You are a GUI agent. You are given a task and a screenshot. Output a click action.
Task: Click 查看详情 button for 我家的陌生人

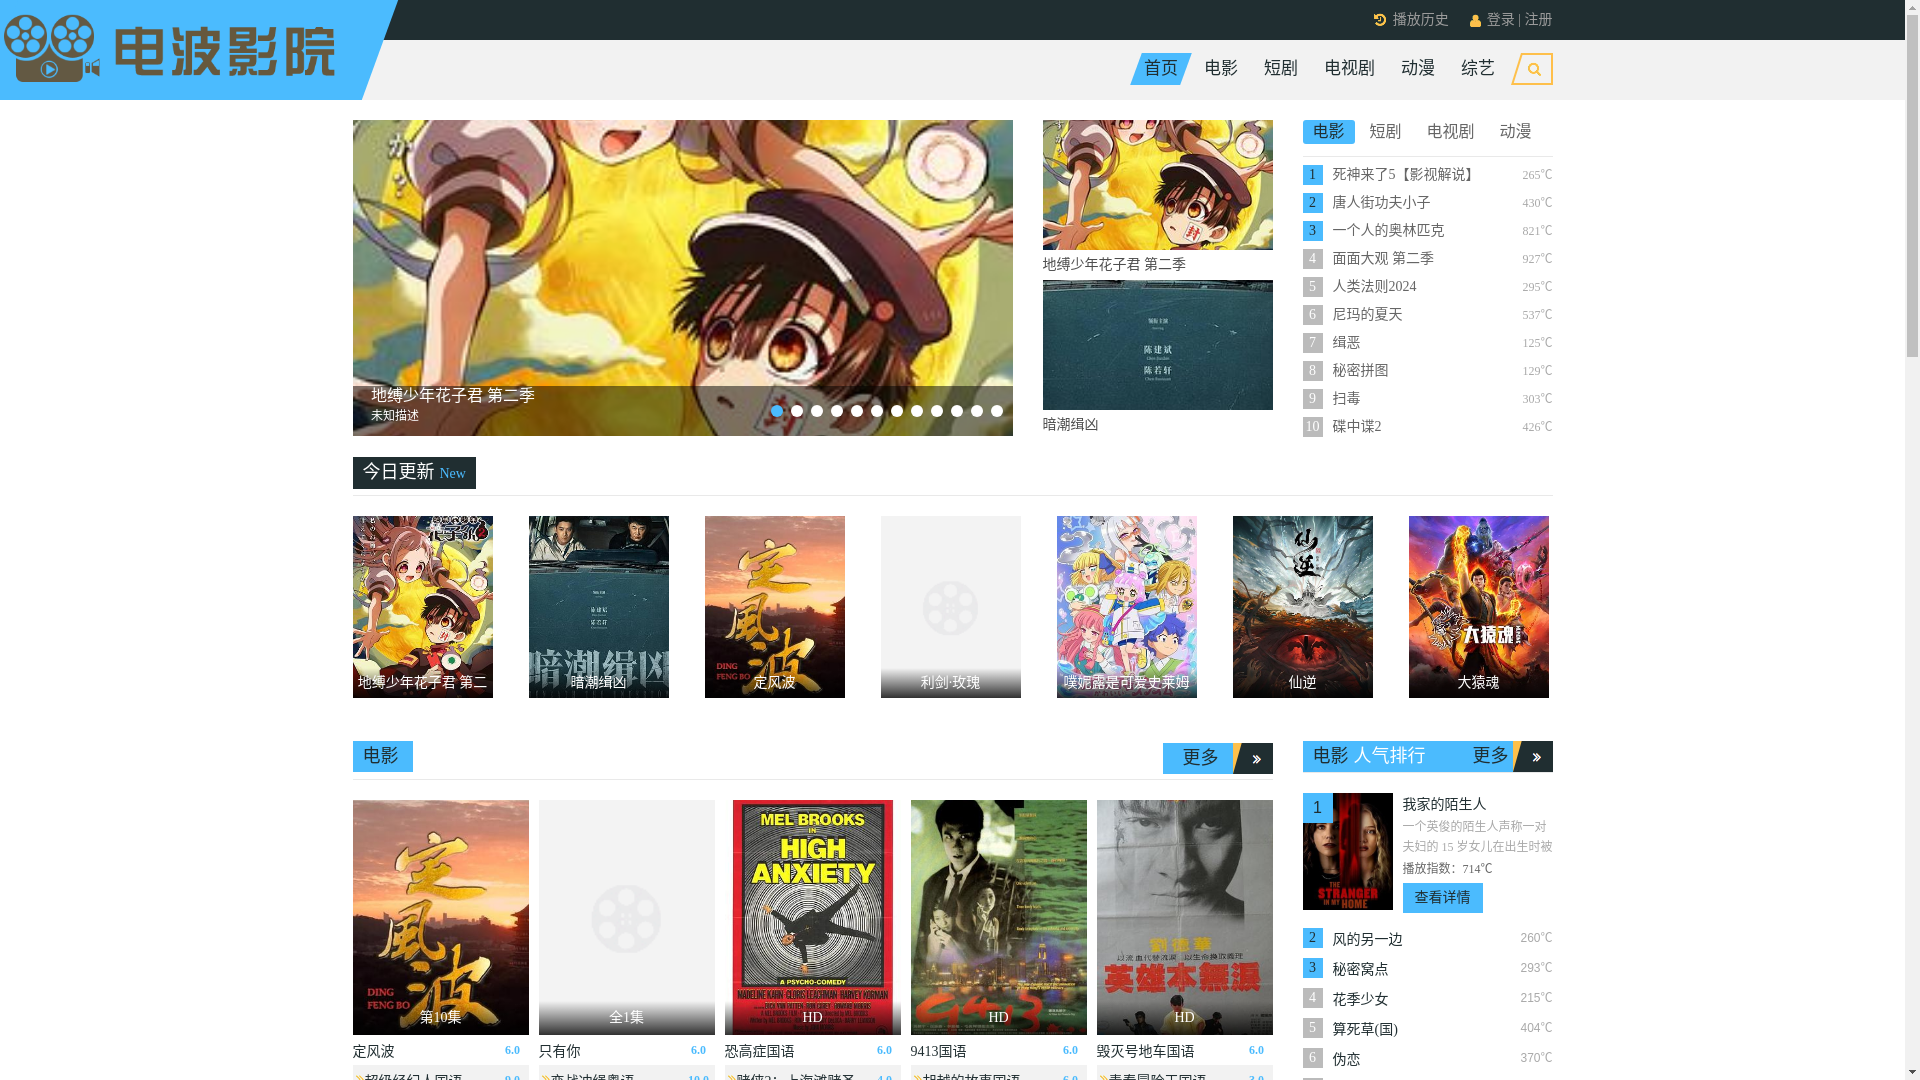click(x=1443, y=898)
